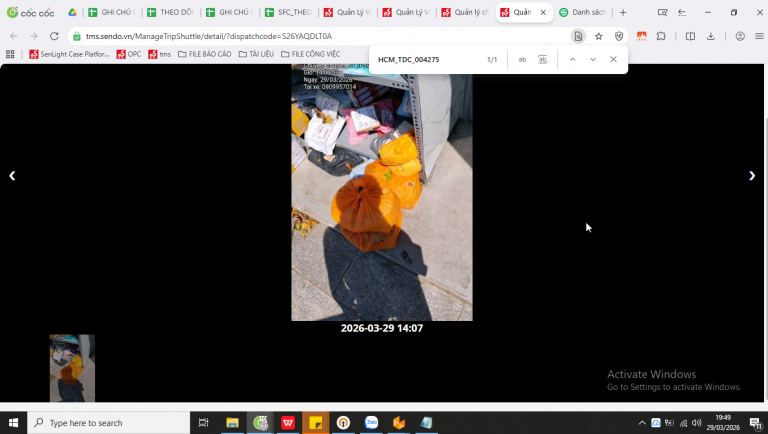Viewport: 768px width, 434px height.
Task: Open the Google Drive pinned tab
Action: point(72,12)
